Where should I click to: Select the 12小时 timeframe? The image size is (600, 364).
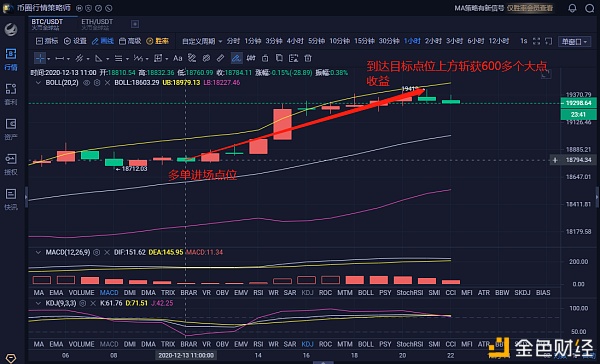pos(499,41)
